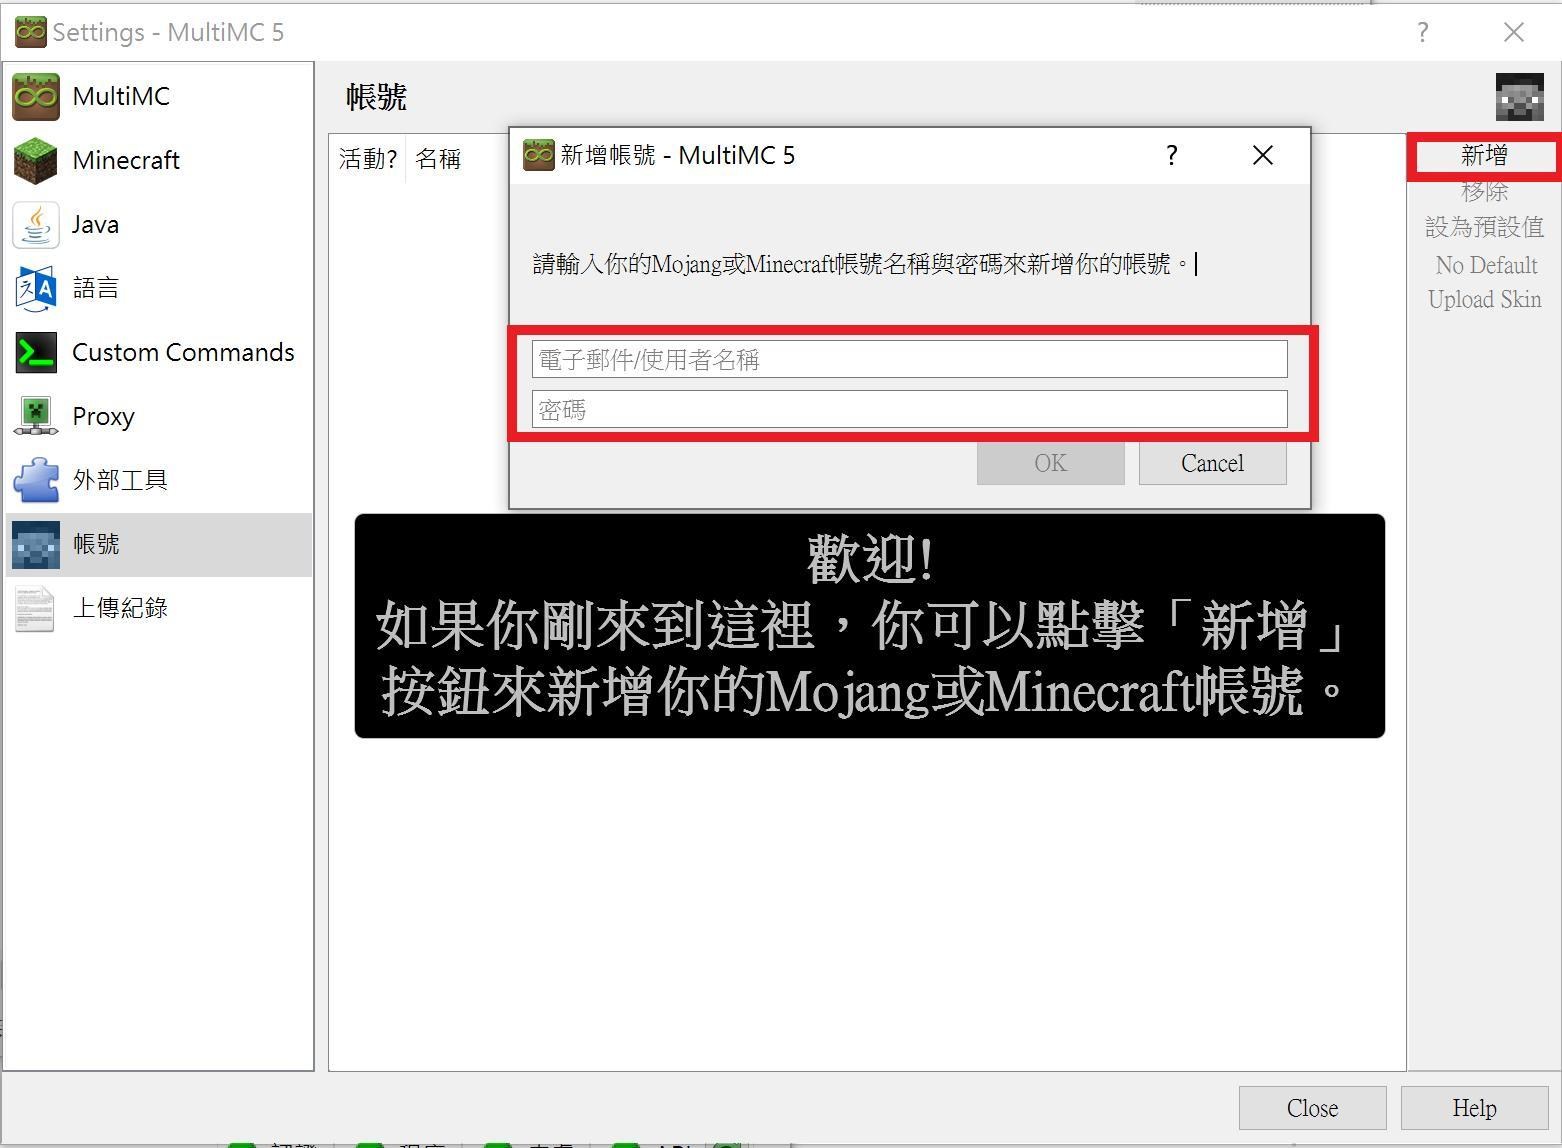The image size is (1562, 1148).
Task: Select the Proxy settings icon
Action: click(36, 416)
